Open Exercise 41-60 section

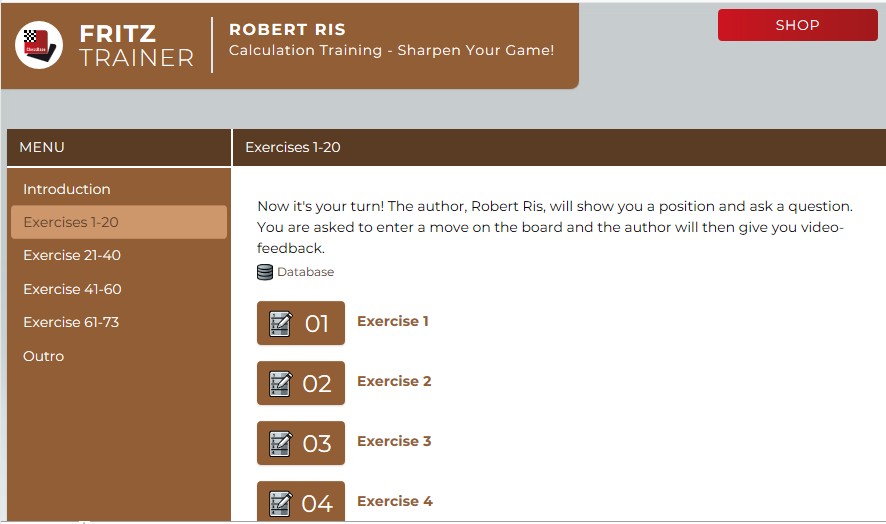[x=72, y=289]
